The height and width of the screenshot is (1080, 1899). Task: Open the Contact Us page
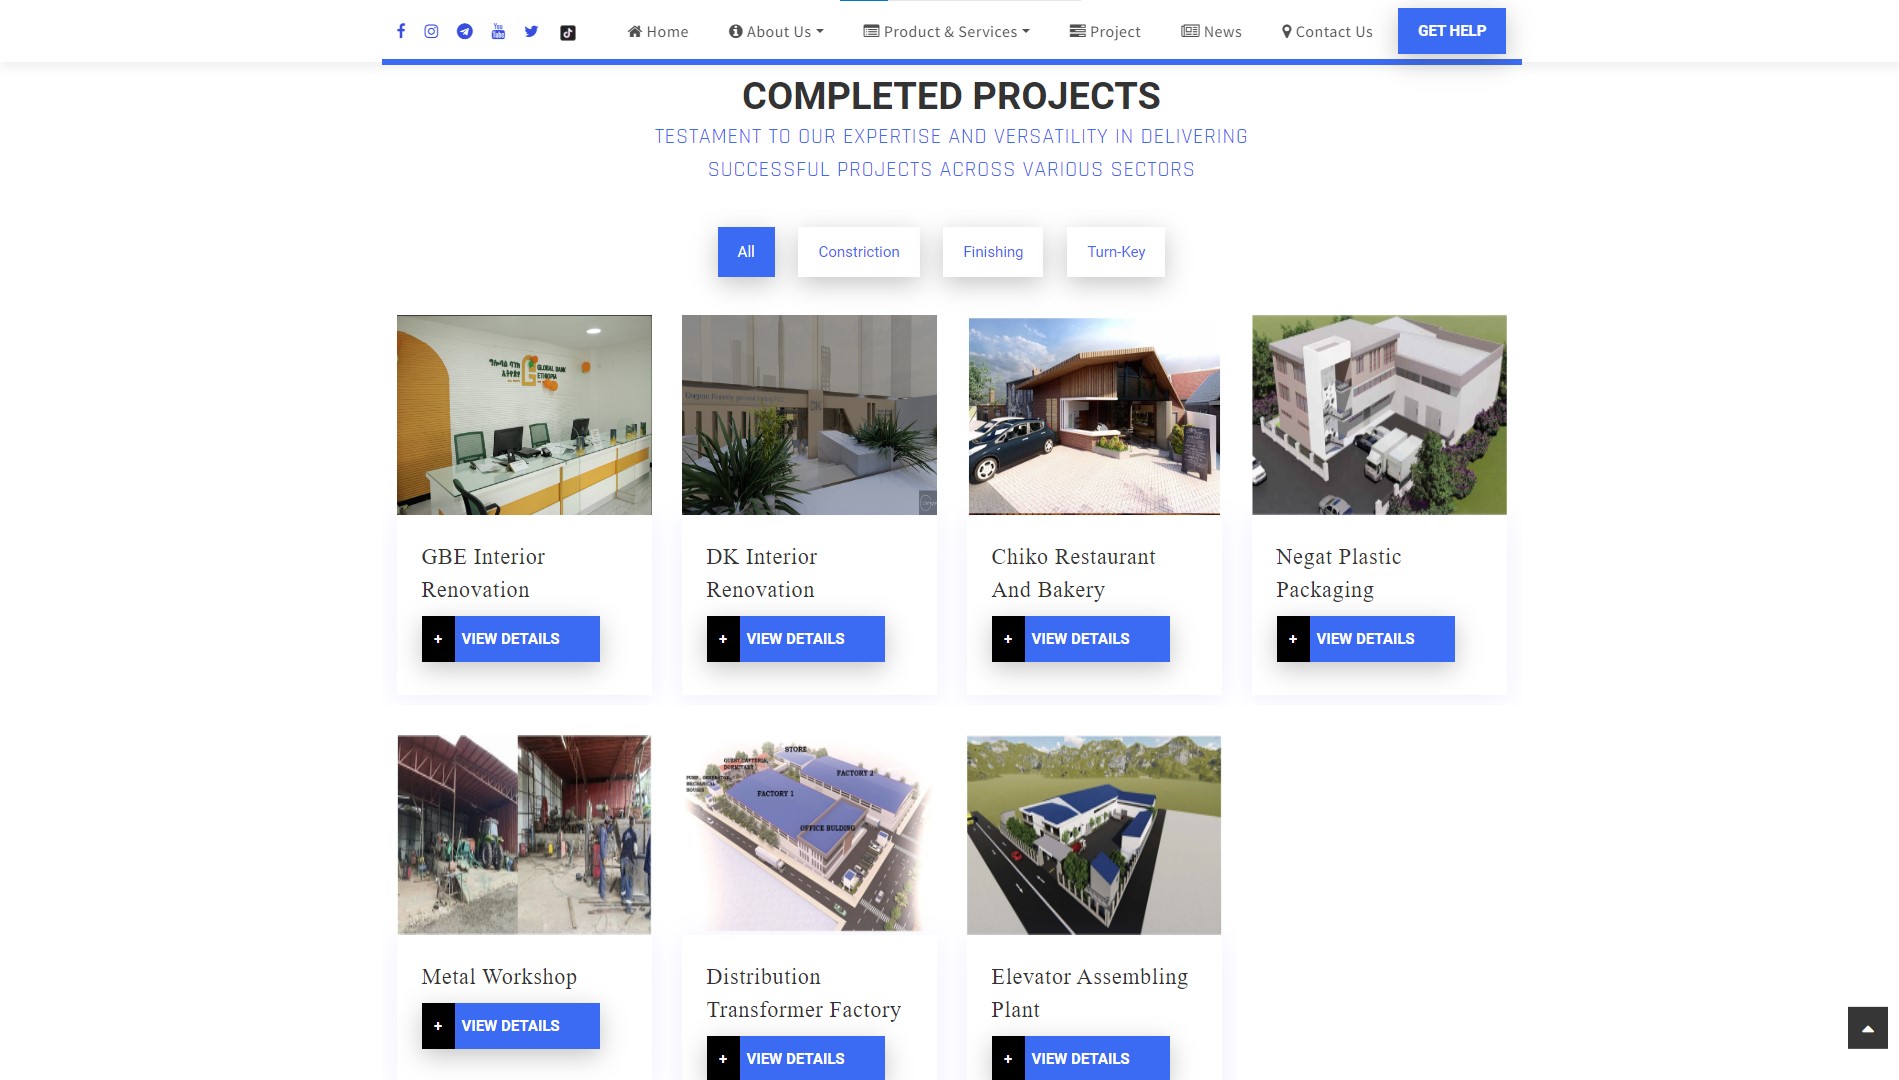click(x=1327, y=32)
